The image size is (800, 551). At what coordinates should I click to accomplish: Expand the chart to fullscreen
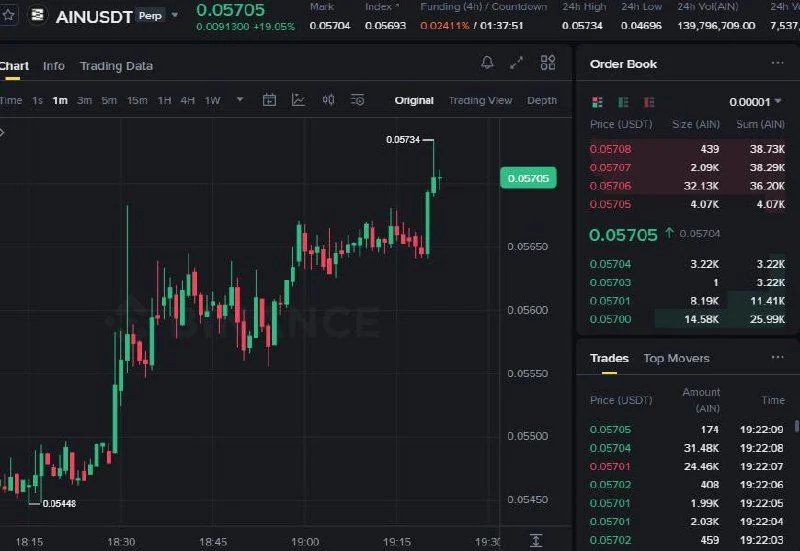[516, 63]
